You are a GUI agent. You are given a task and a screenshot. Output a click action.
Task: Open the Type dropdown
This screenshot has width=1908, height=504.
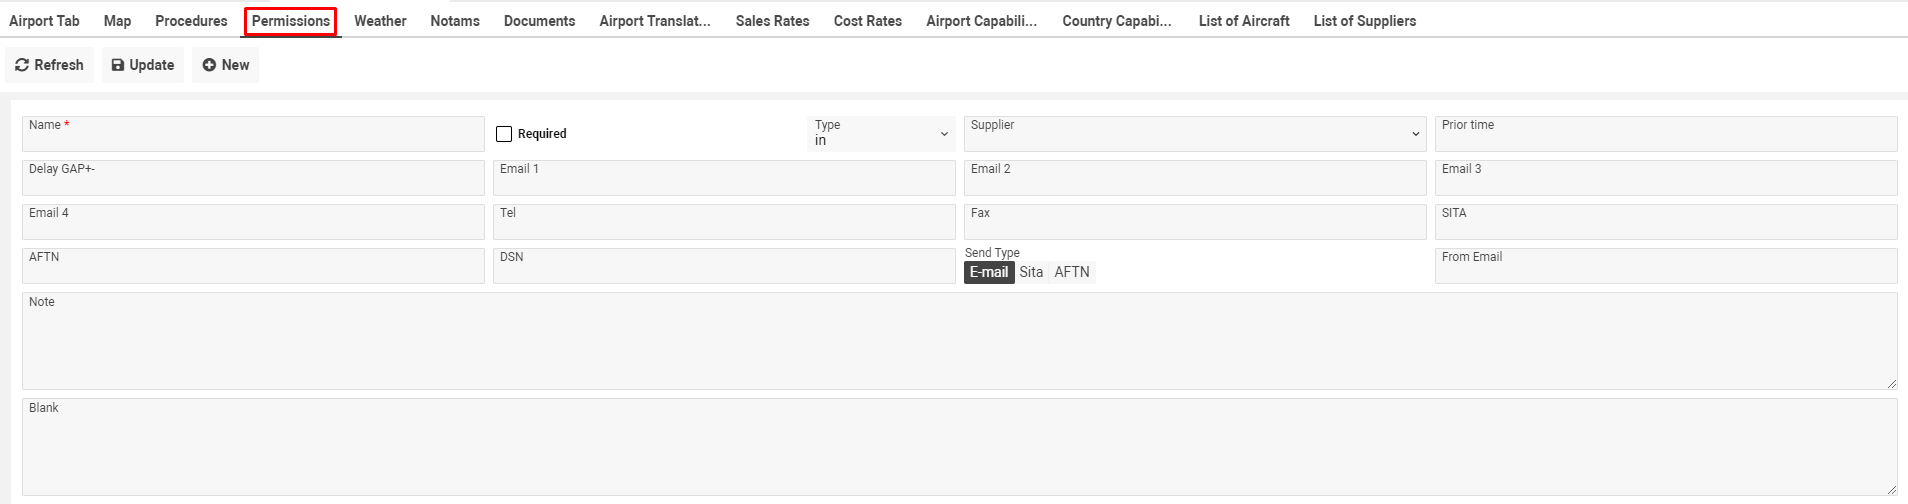pos(880,134)
